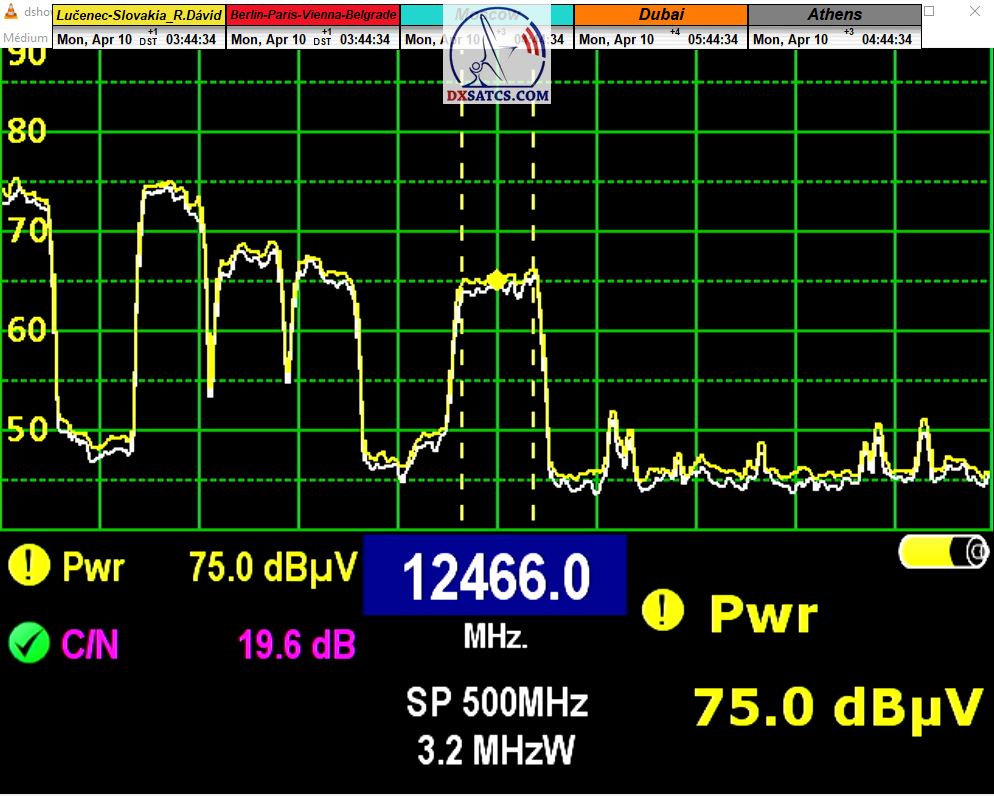Screen dimensions: 994x796
Task: Click the SP 500MHz span setting
Action: coord(496,703)
